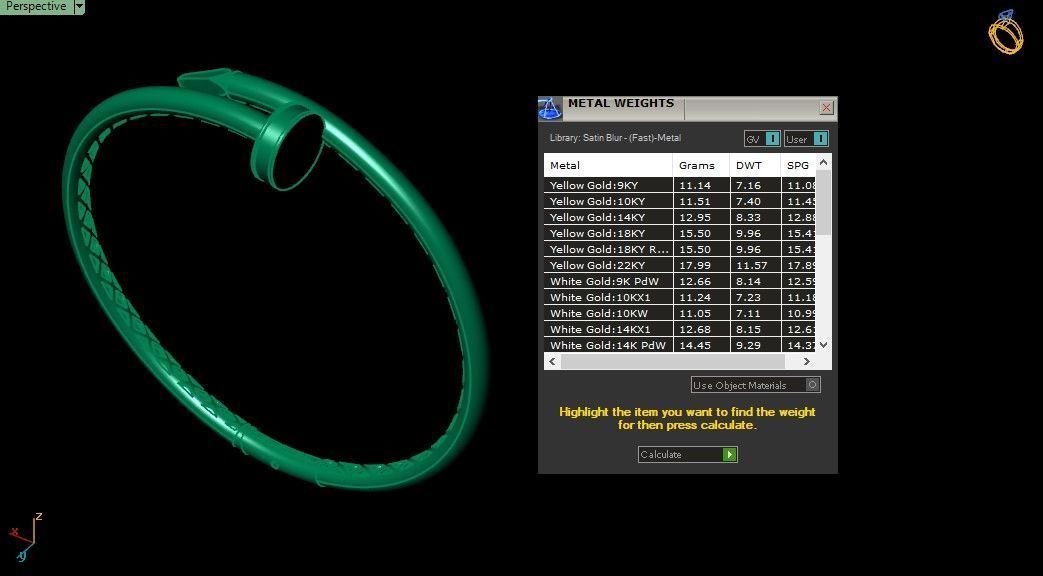Viewport: 1043px width, 576px height.
Task: Select the Yellow Gold:9KY row
Action: 679,186
